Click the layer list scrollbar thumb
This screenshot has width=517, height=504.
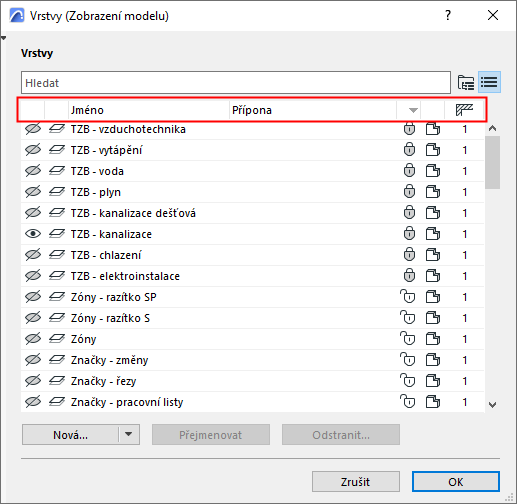click(492, 162)
